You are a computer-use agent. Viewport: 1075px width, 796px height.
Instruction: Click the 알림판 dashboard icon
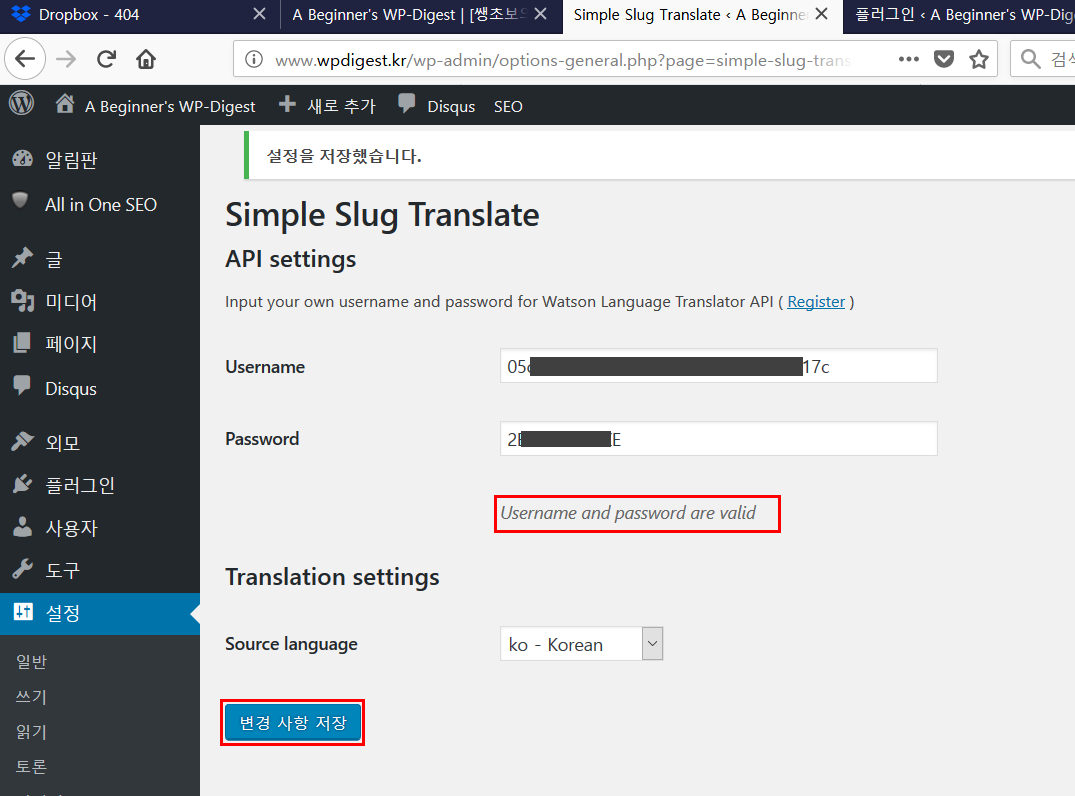click(22, 159)
